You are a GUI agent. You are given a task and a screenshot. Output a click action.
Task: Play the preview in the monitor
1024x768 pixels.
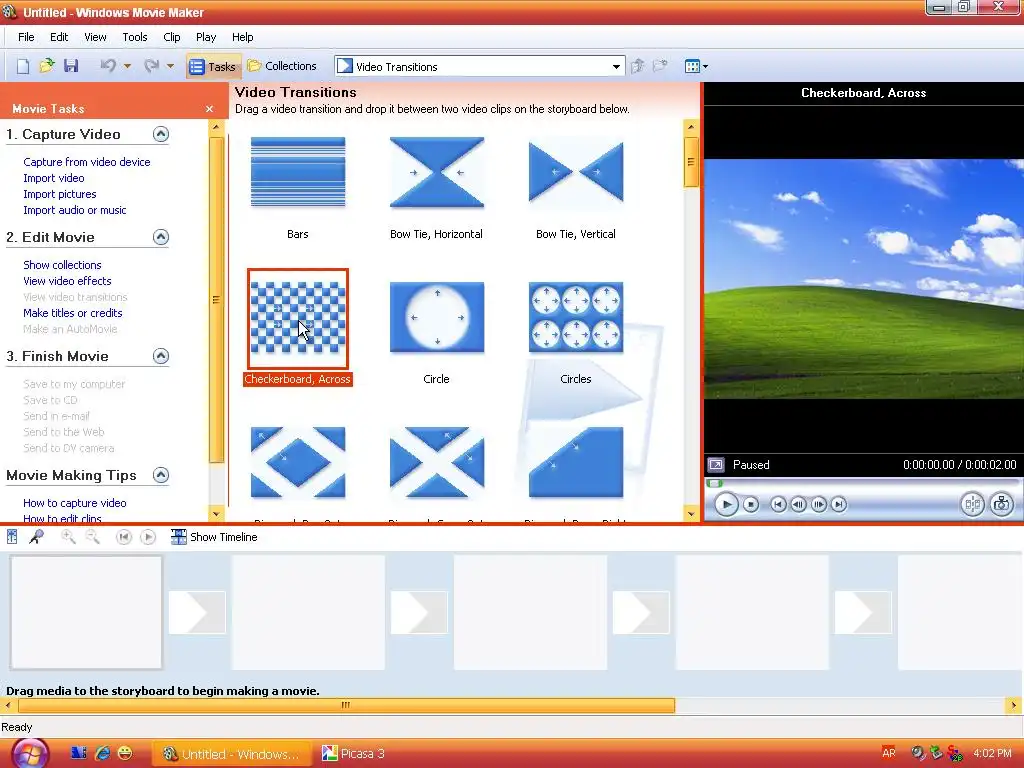click(726, 504)
